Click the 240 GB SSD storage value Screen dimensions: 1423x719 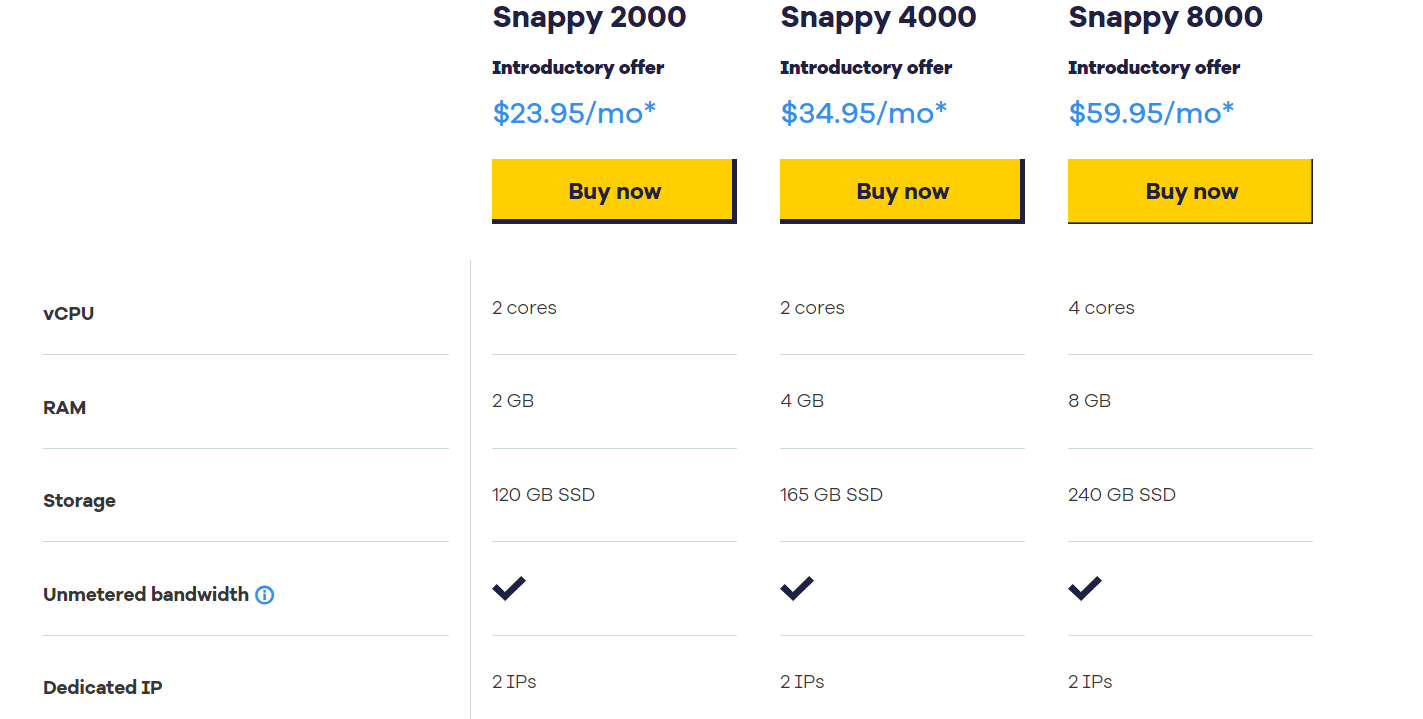1122,495
